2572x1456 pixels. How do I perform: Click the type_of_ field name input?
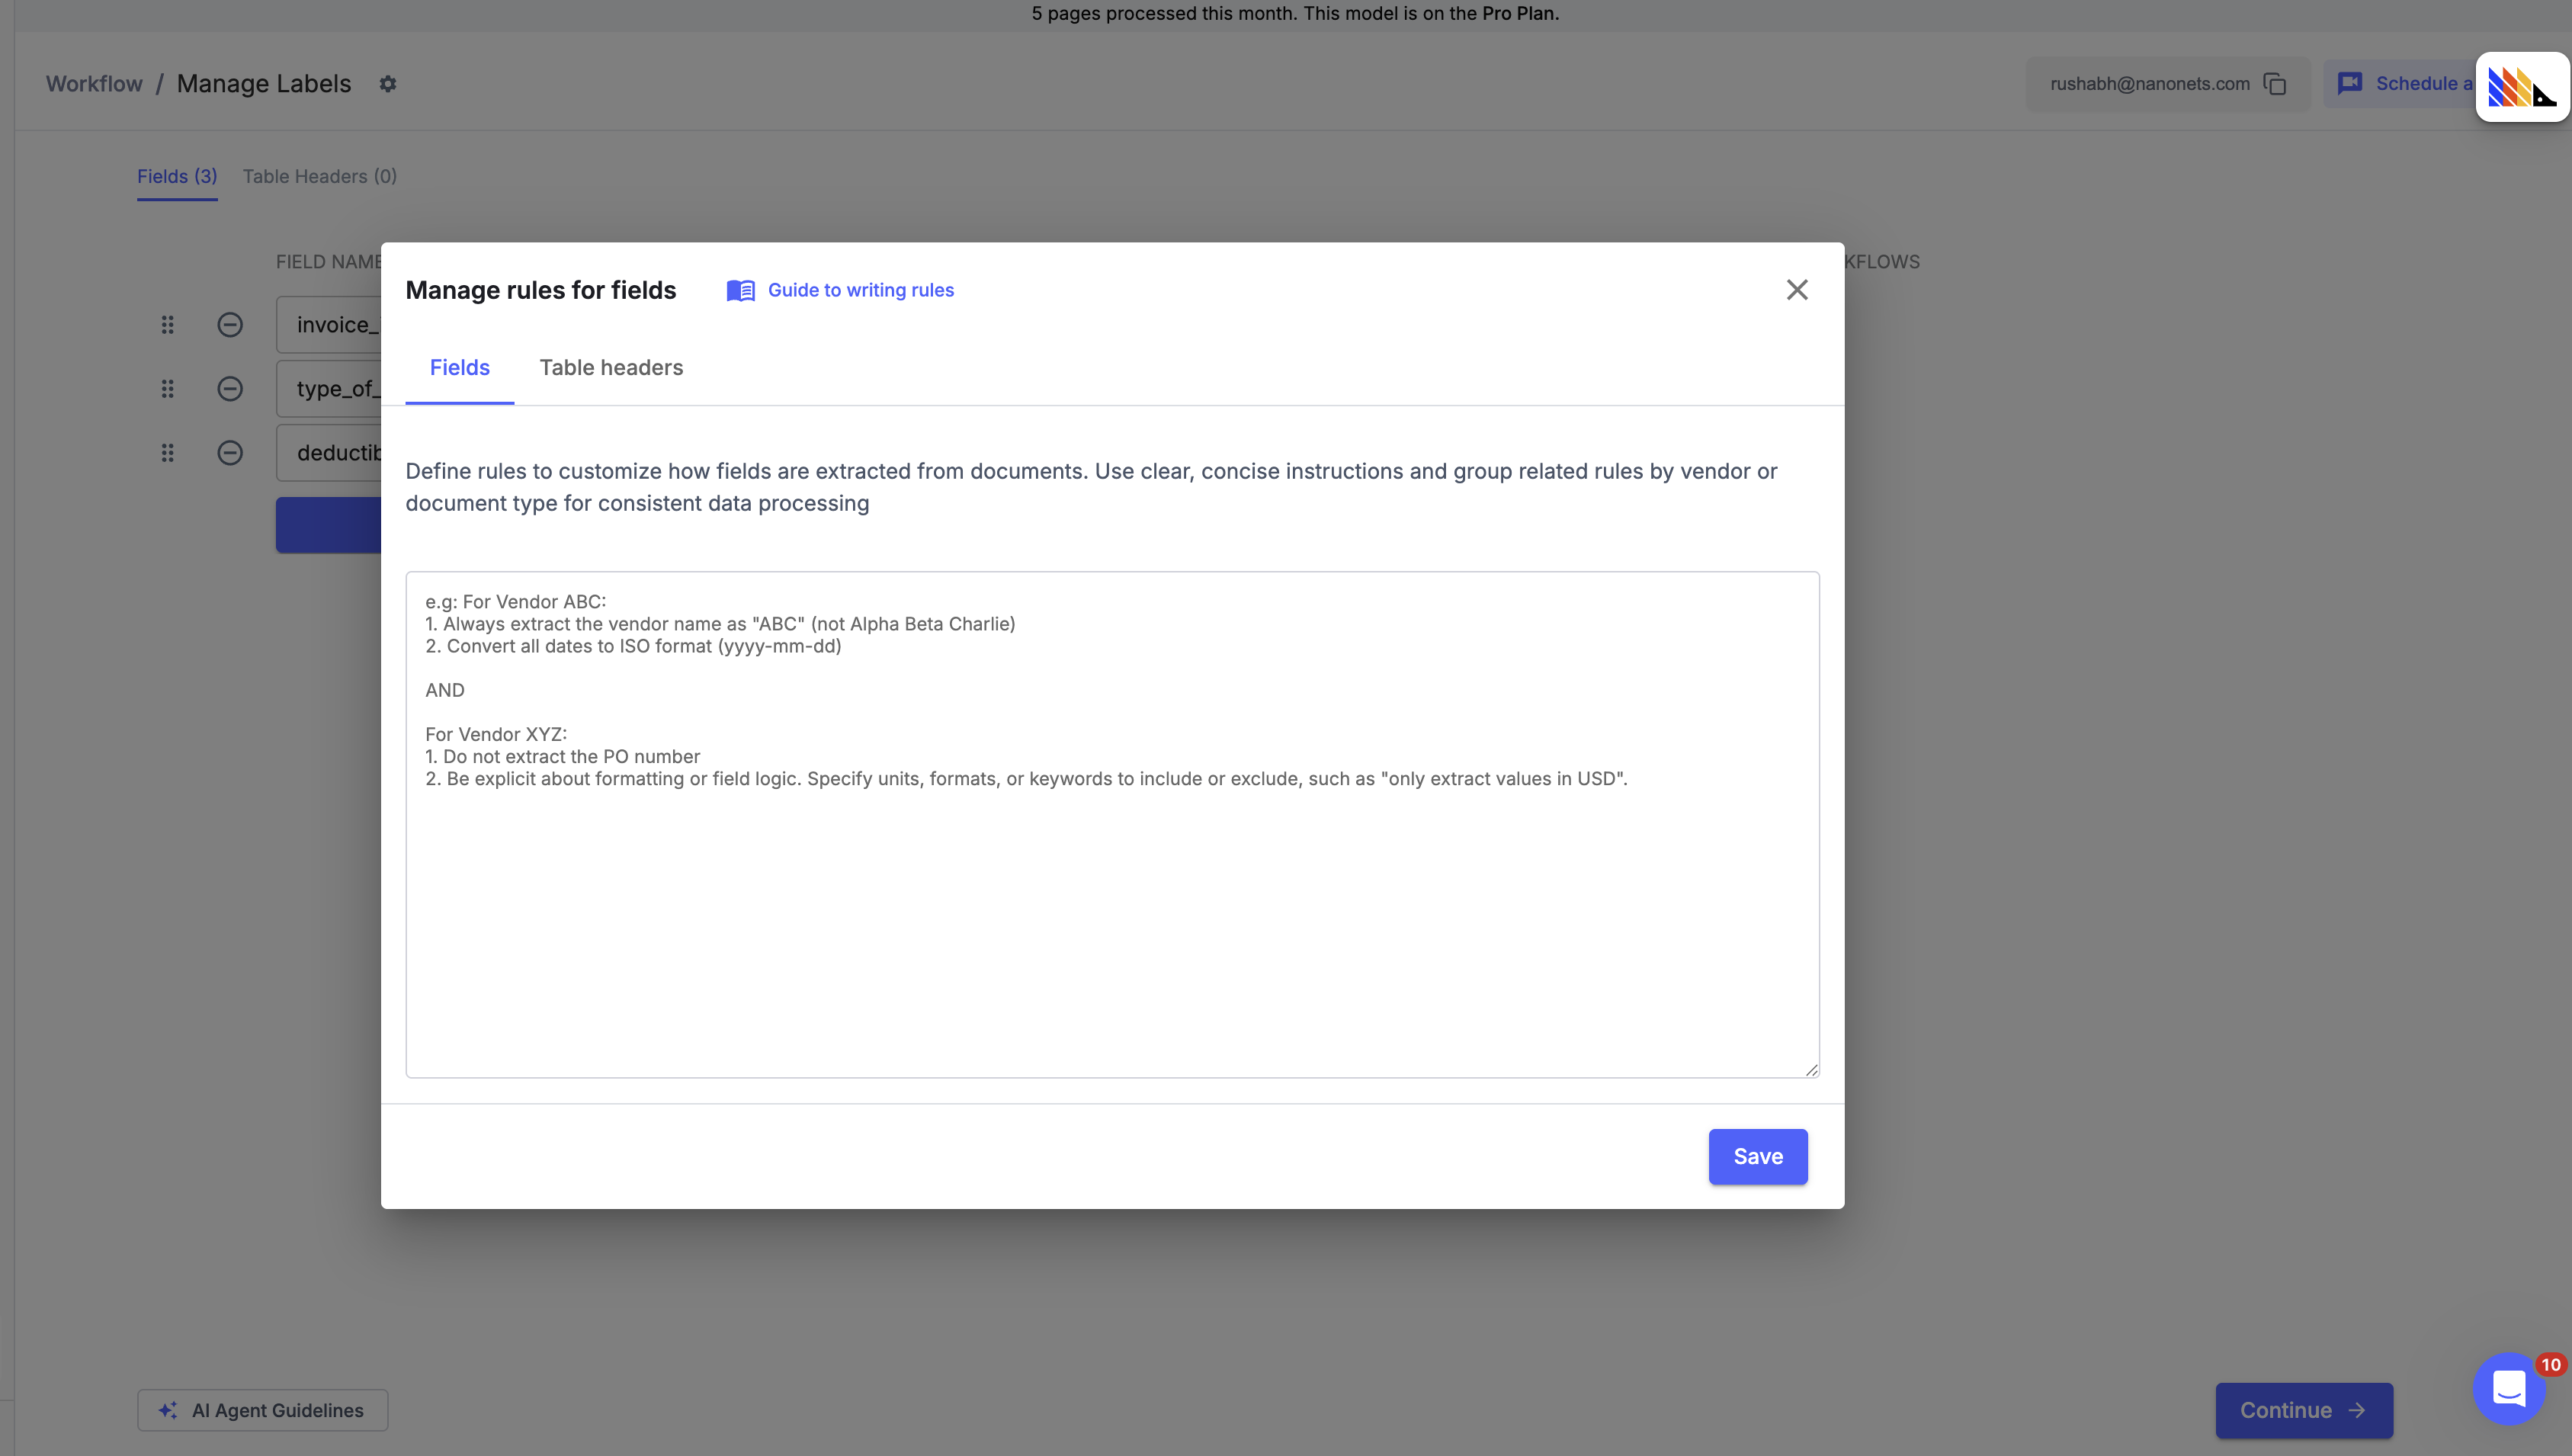tap(329, 389)
